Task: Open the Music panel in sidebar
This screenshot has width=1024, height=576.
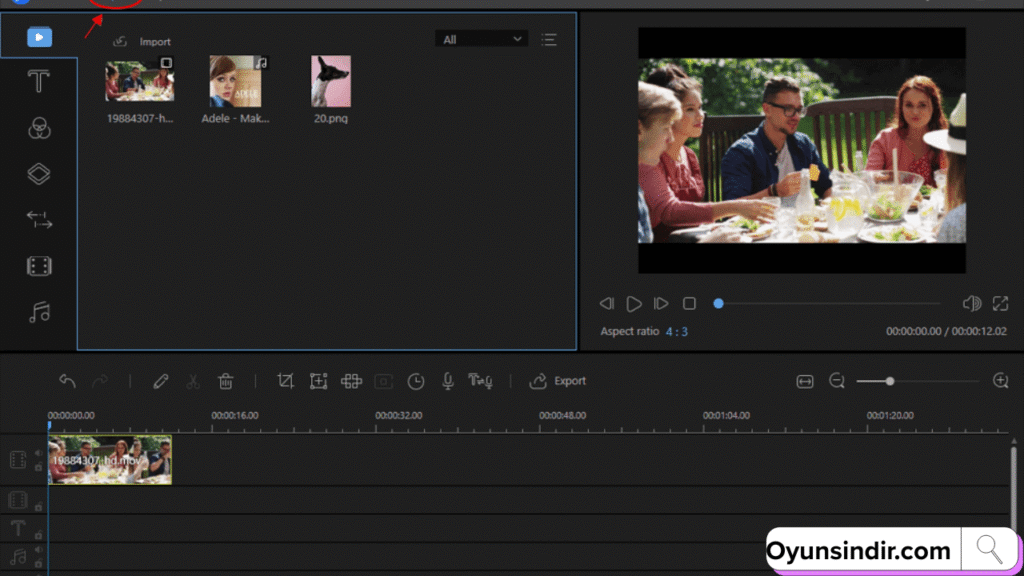Action: coord(39,313)
